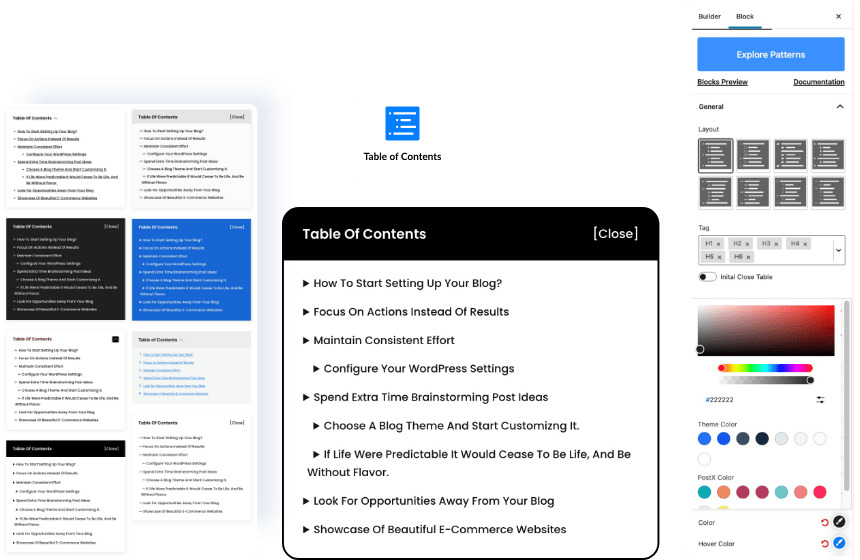
Task: Pick the slate gray-blue Theme Color swatch
Action: click(743, 438)
